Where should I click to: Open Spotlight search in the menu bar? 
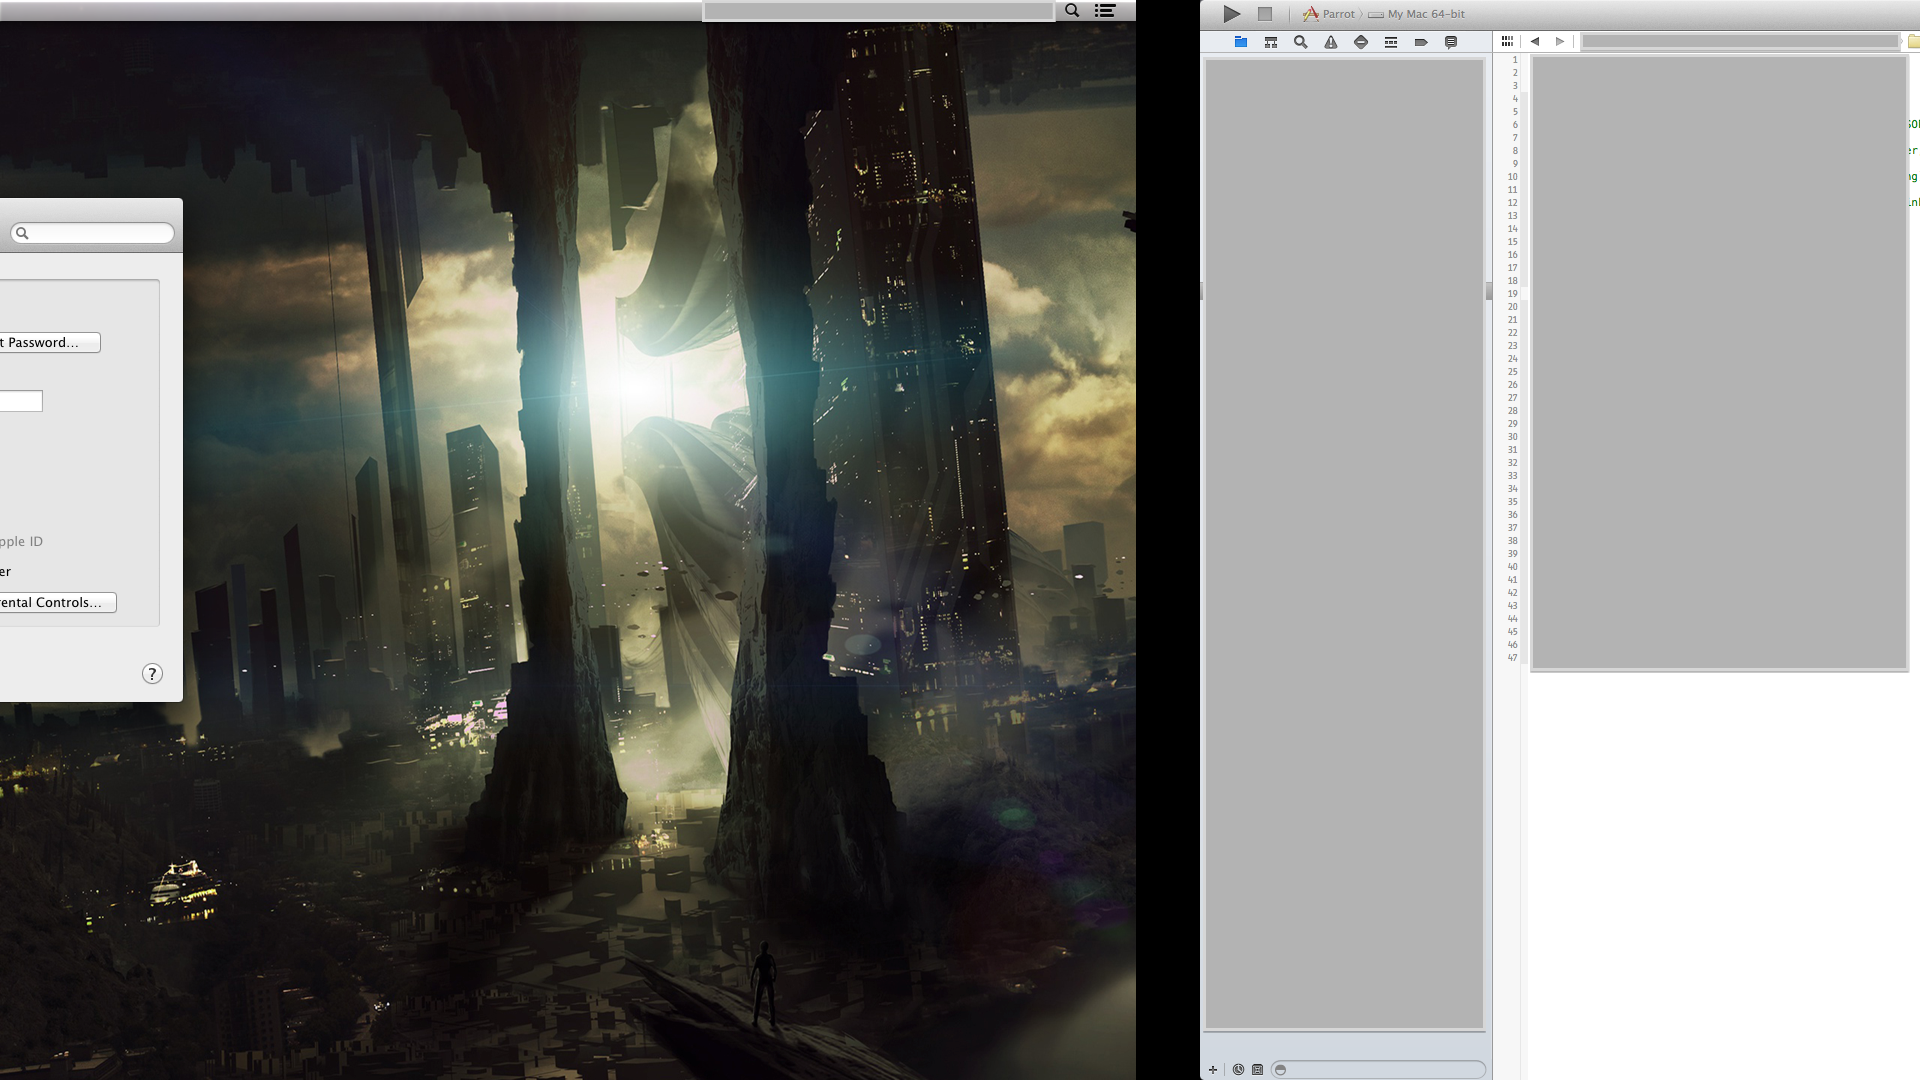[1072, 10]
